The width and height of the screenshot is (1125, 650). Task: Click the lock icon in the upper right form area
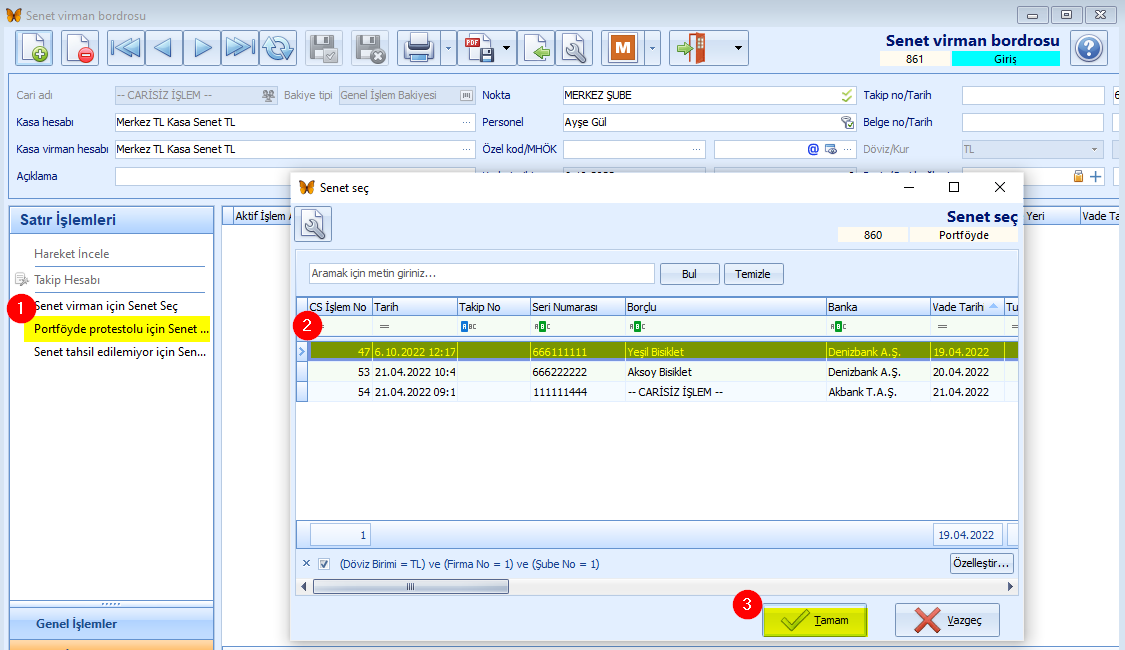pyautogui.click(x=1078, y=176)
